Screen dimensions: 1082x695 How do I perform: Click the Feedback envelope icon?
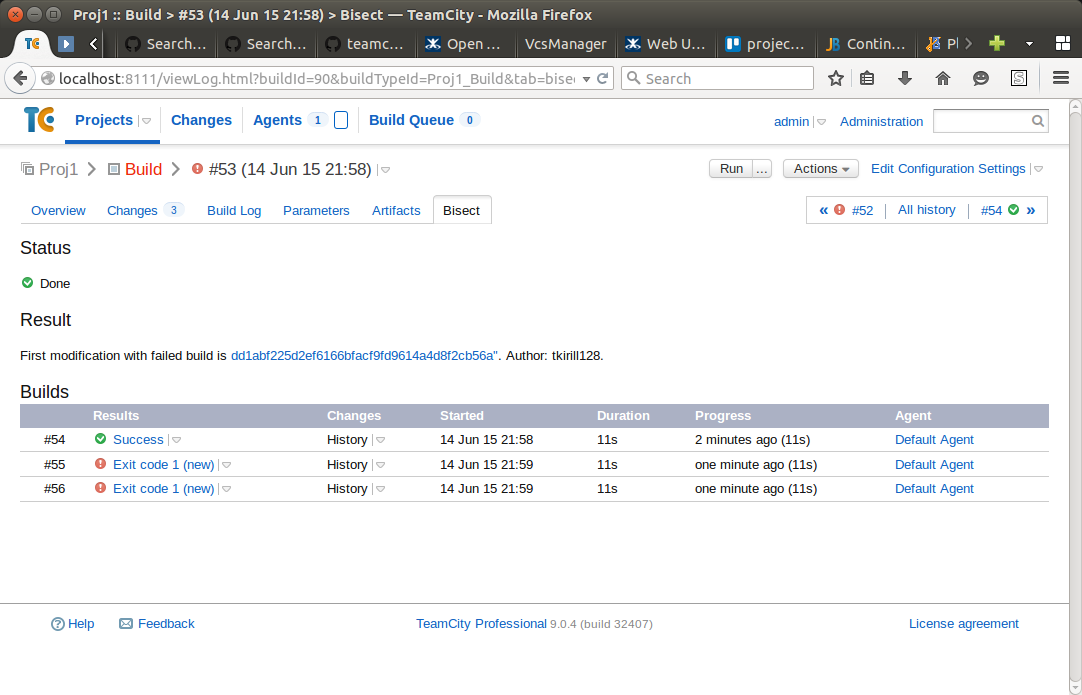[x=126, y=624]
